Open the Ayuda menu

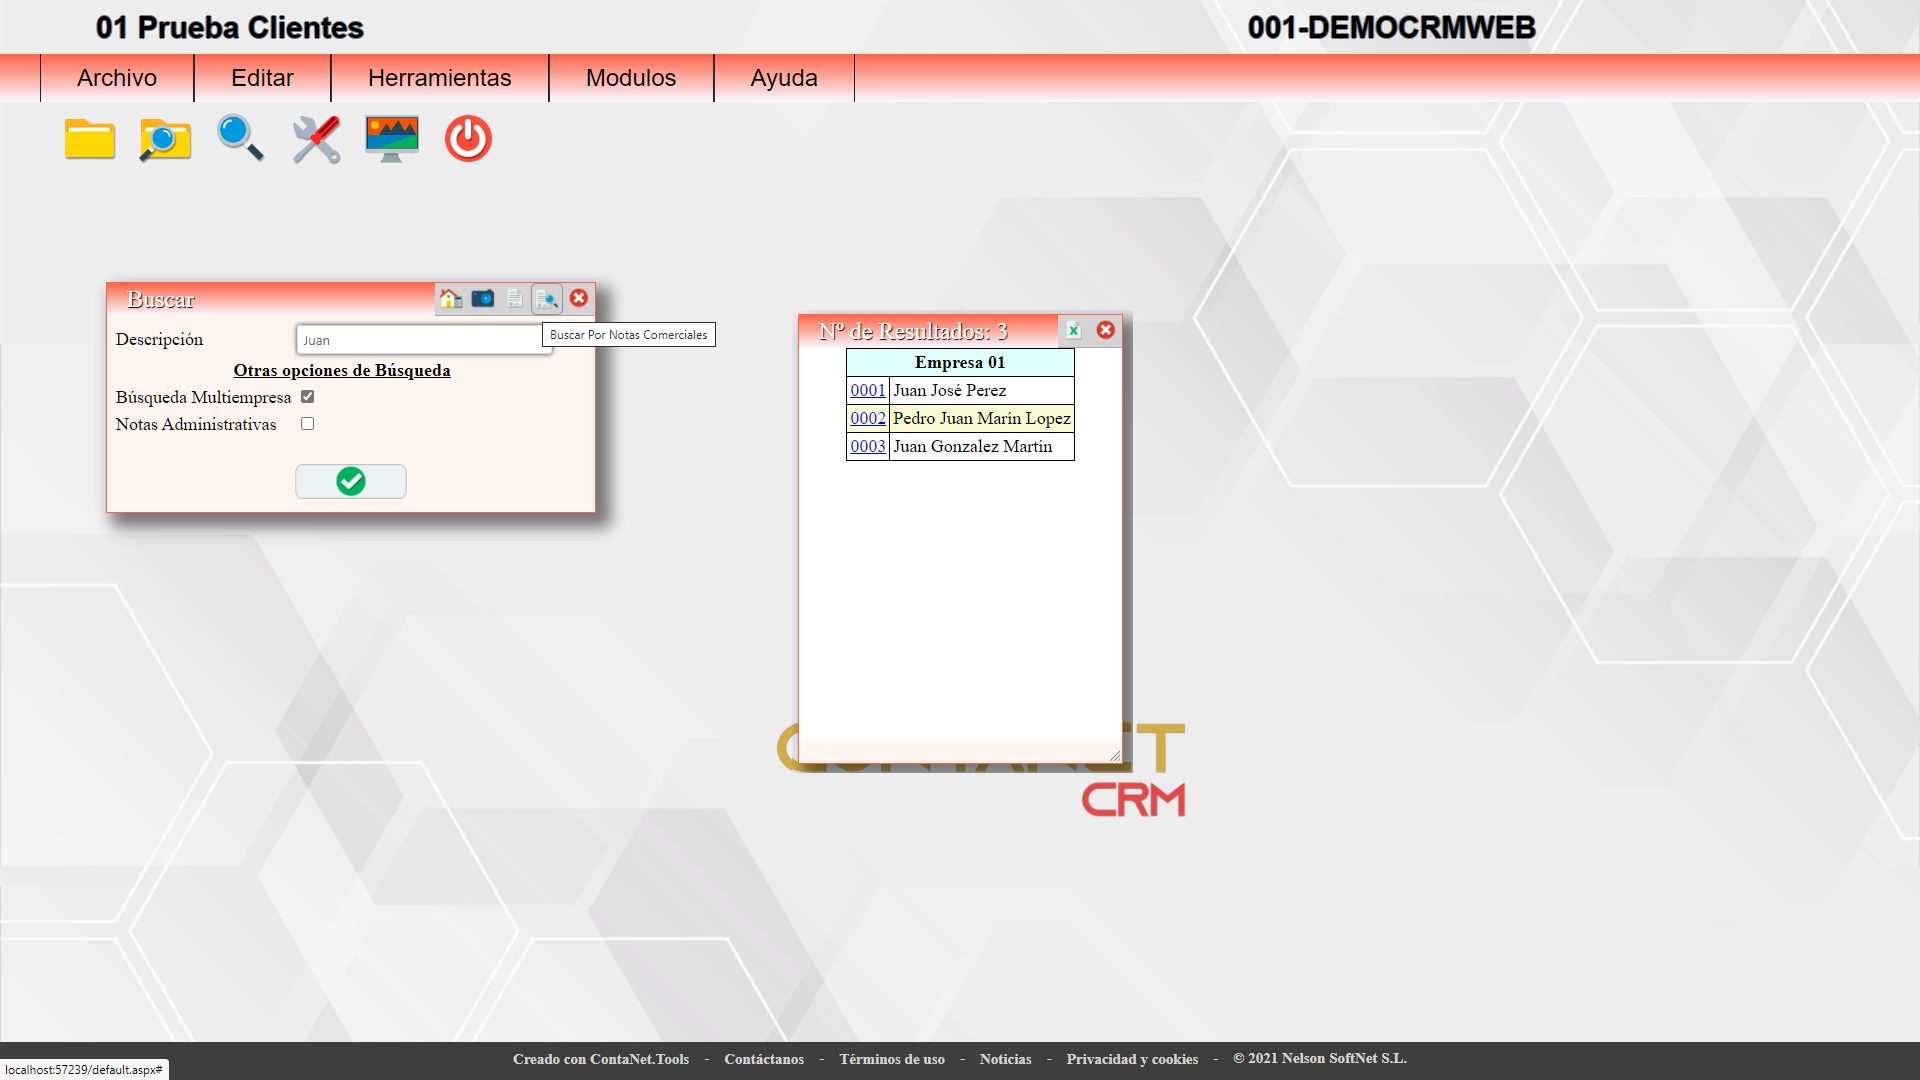pos(784,78)
